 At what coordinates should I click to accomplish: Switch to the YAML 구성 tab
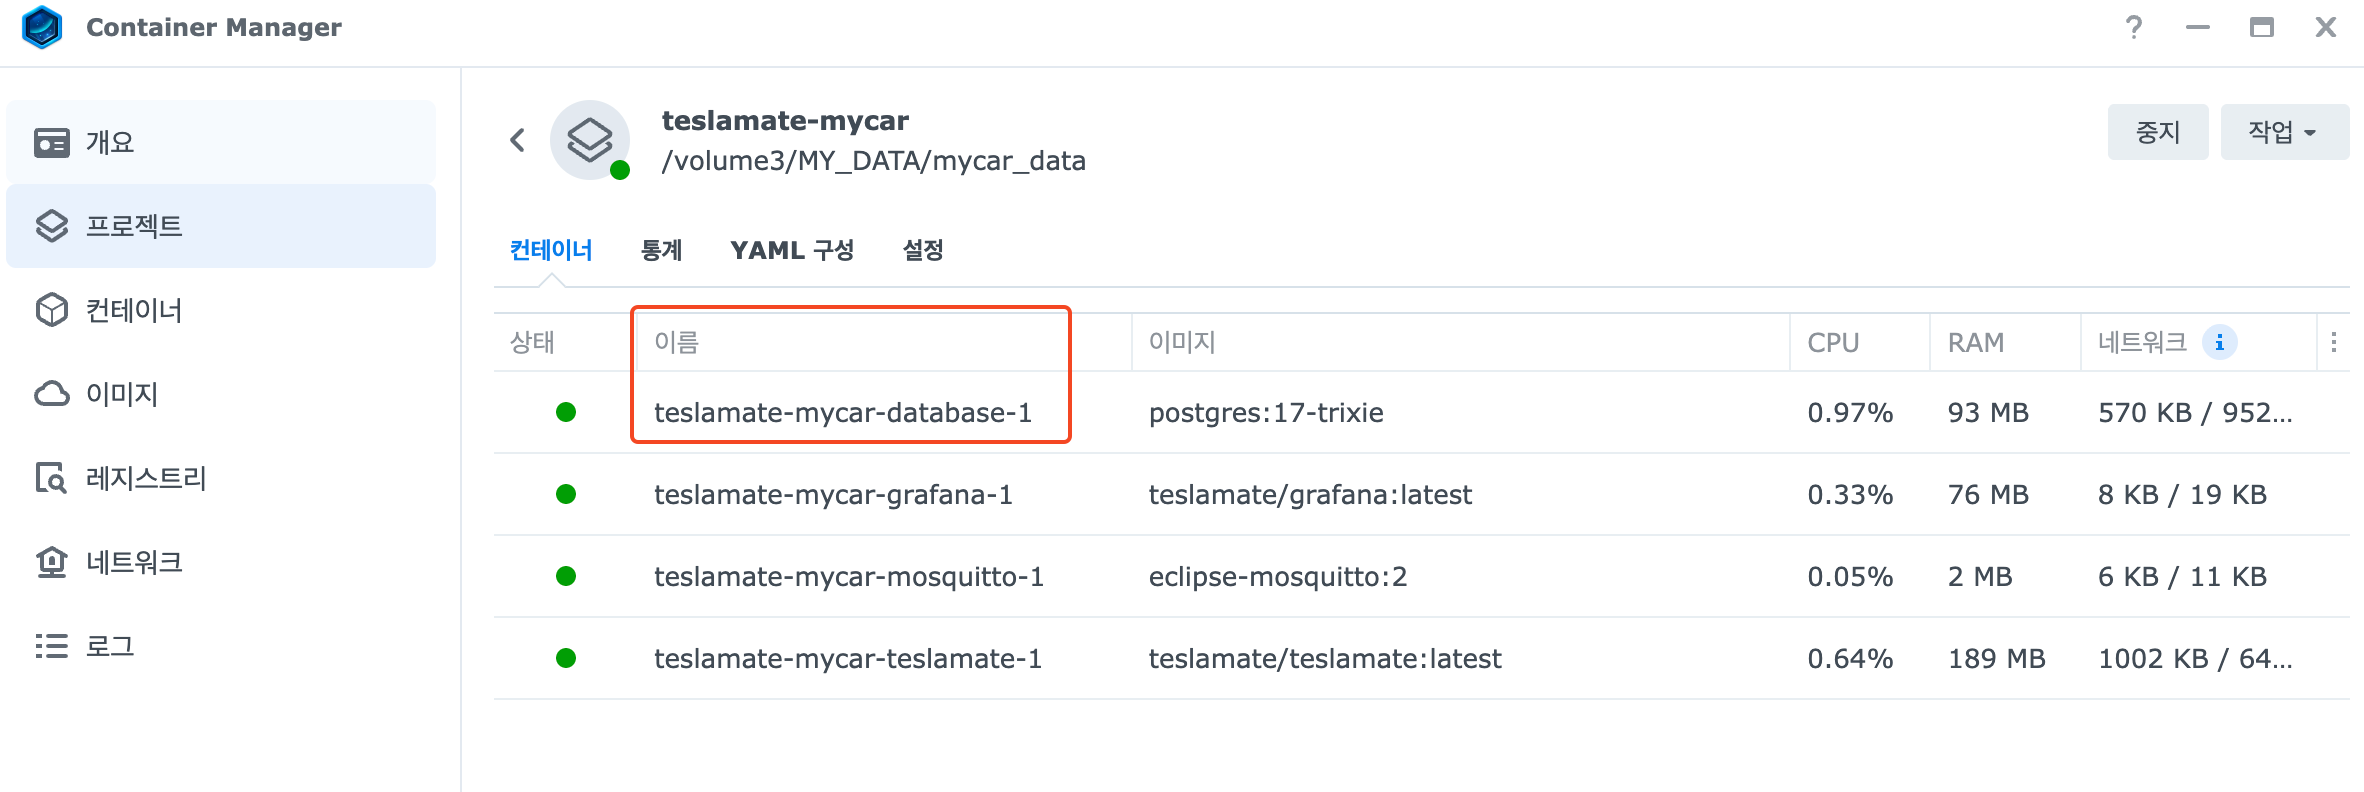pyautogui.click(x=792, y=250)
